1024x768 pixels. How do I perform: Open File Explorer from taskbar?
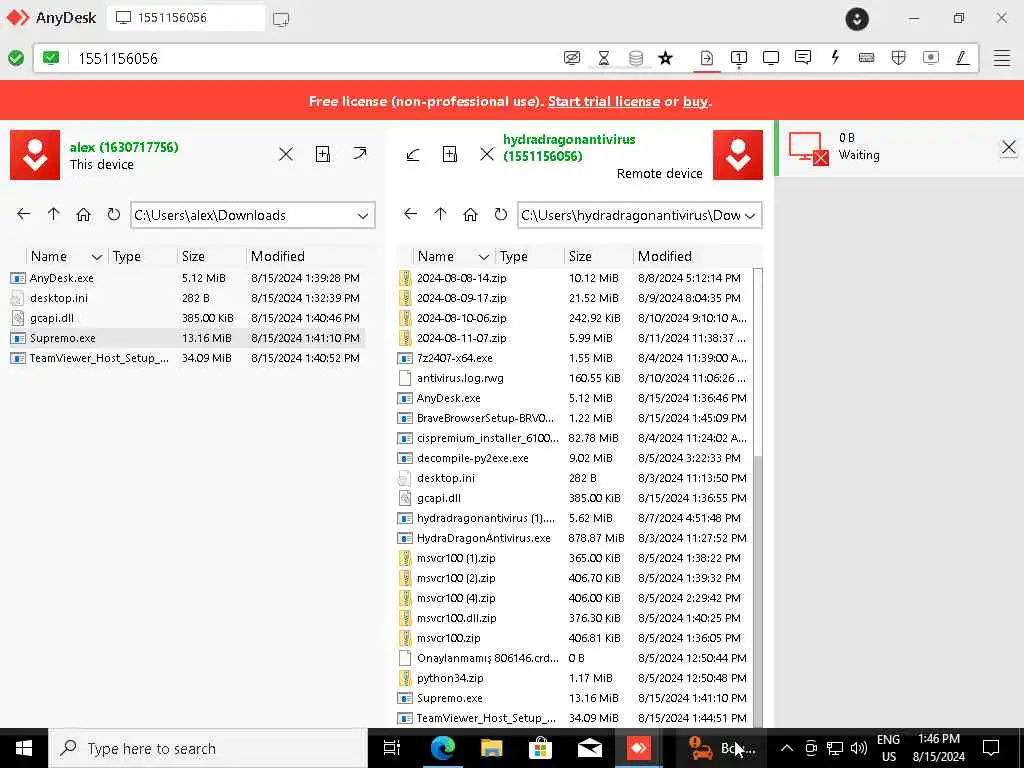coord(491,748)
